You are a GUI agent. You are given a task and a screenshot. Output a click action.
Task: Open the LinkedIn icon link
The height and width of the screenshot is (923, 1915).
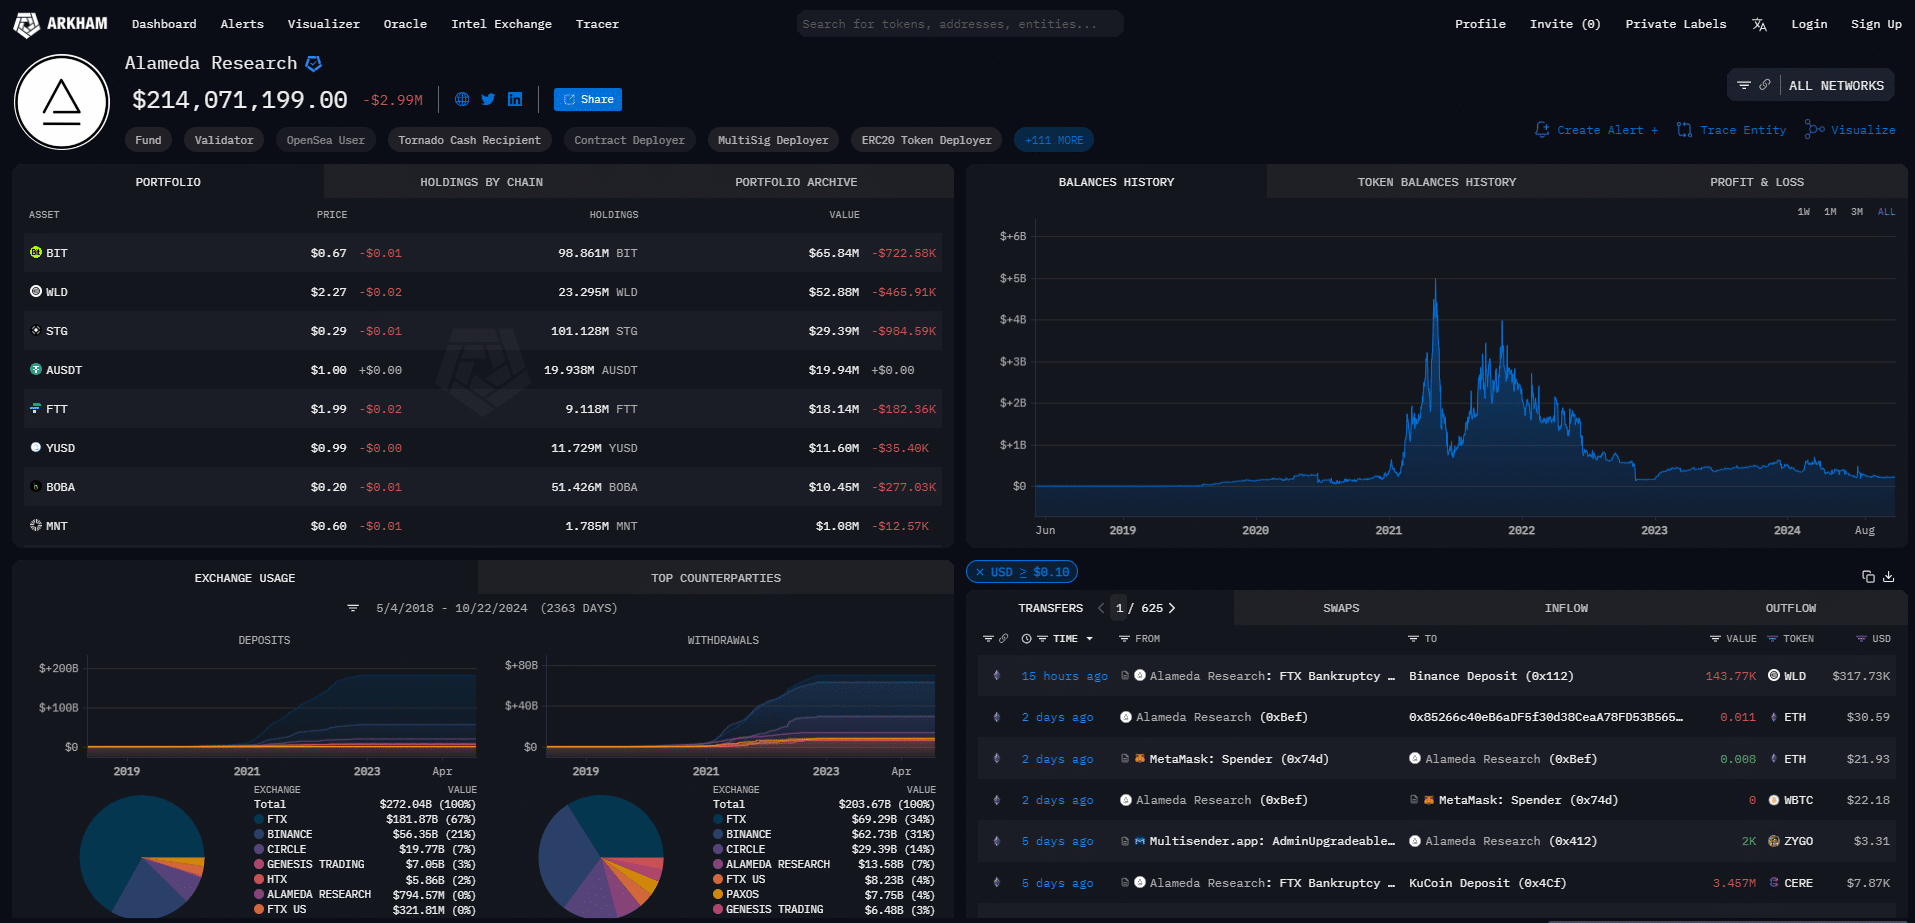(x=515, y=99)
